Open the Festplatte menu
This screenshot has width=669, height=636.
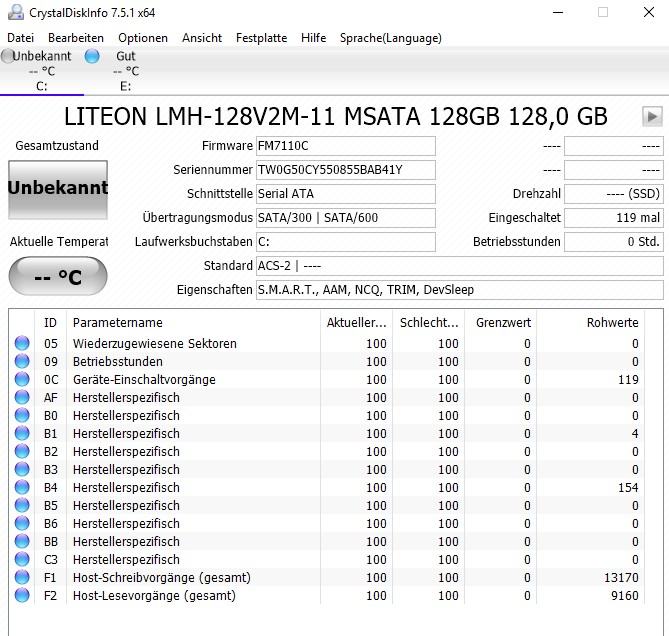click(262, 38)
